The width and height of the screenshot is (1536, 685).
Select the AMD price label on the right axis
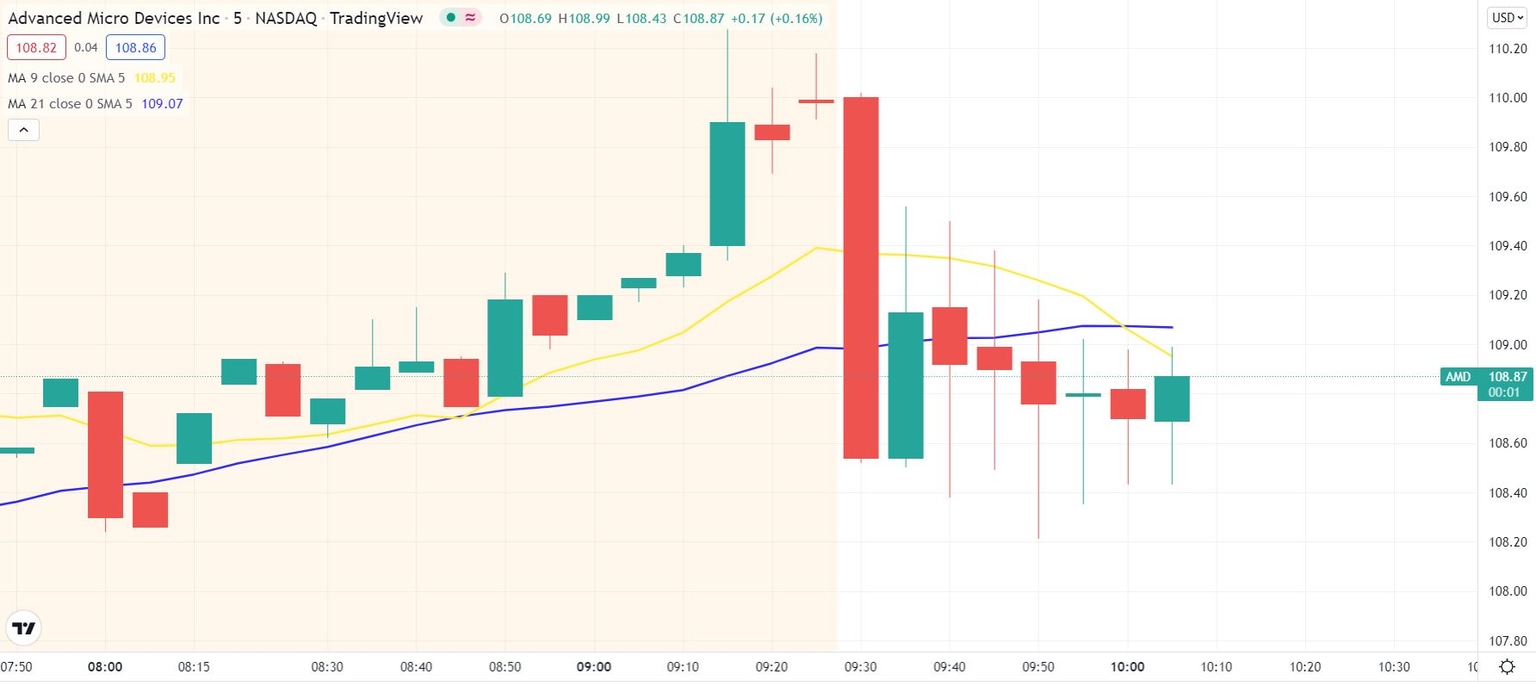pyautogui.click(x=1488, y=377)
